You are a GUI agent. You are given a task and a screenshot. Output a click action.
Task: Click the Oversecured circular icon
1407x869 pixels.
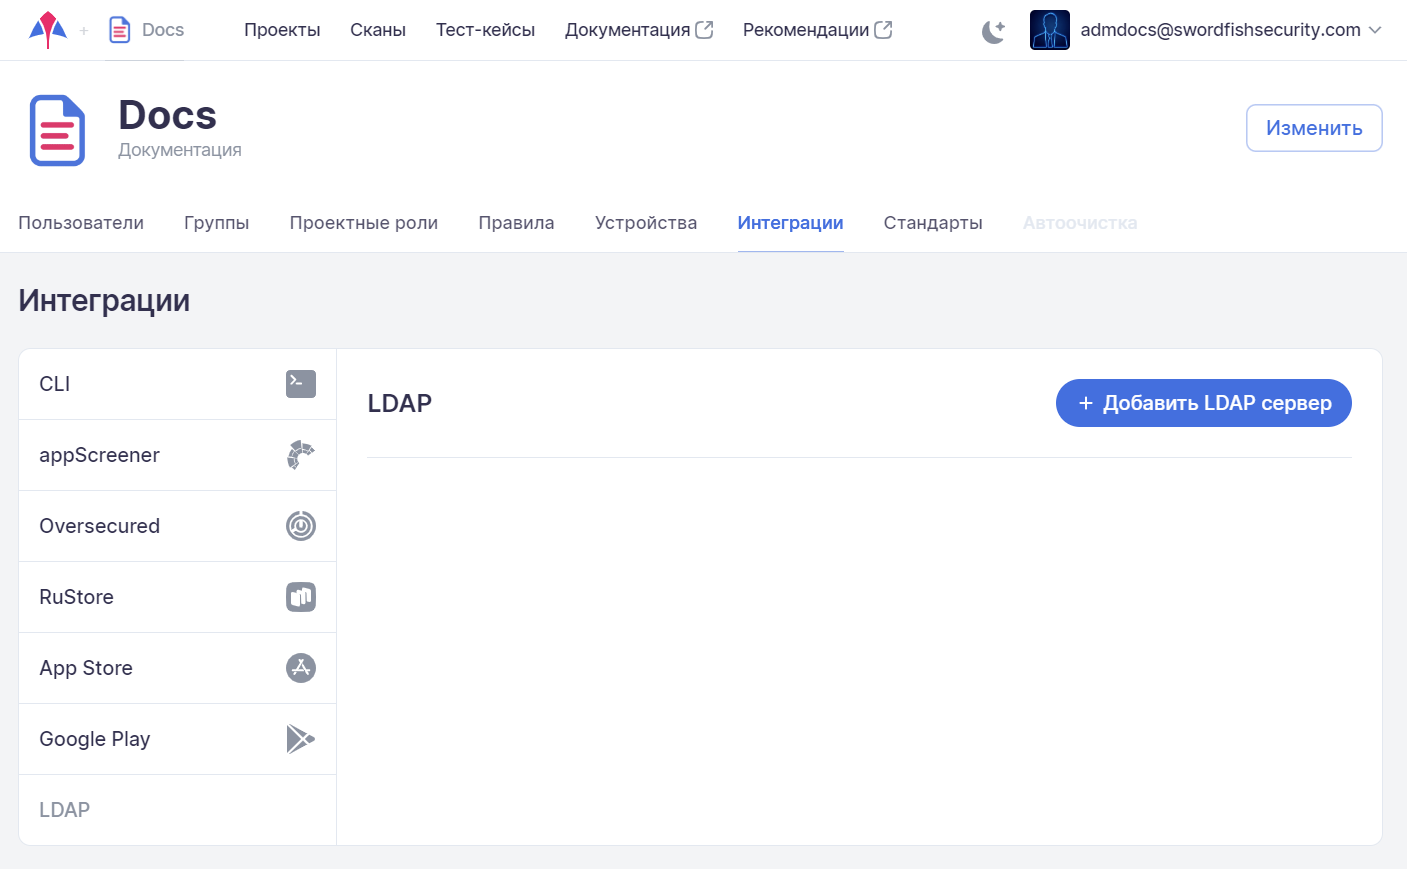[x=300, y=526]
